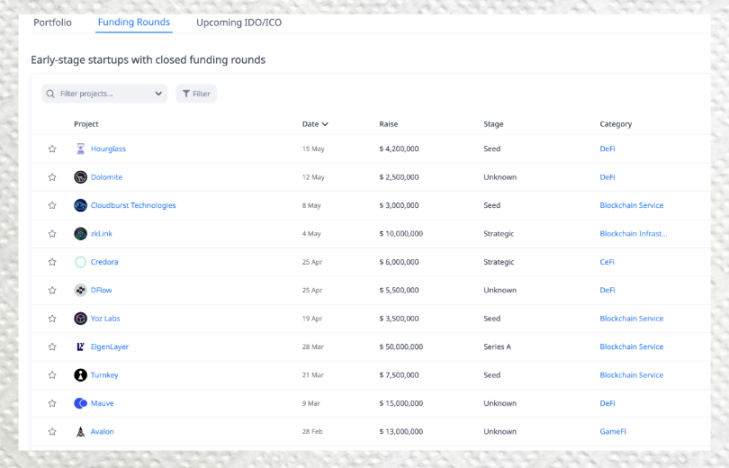Click Blockchain Service in Yoz Labs row

631,319
